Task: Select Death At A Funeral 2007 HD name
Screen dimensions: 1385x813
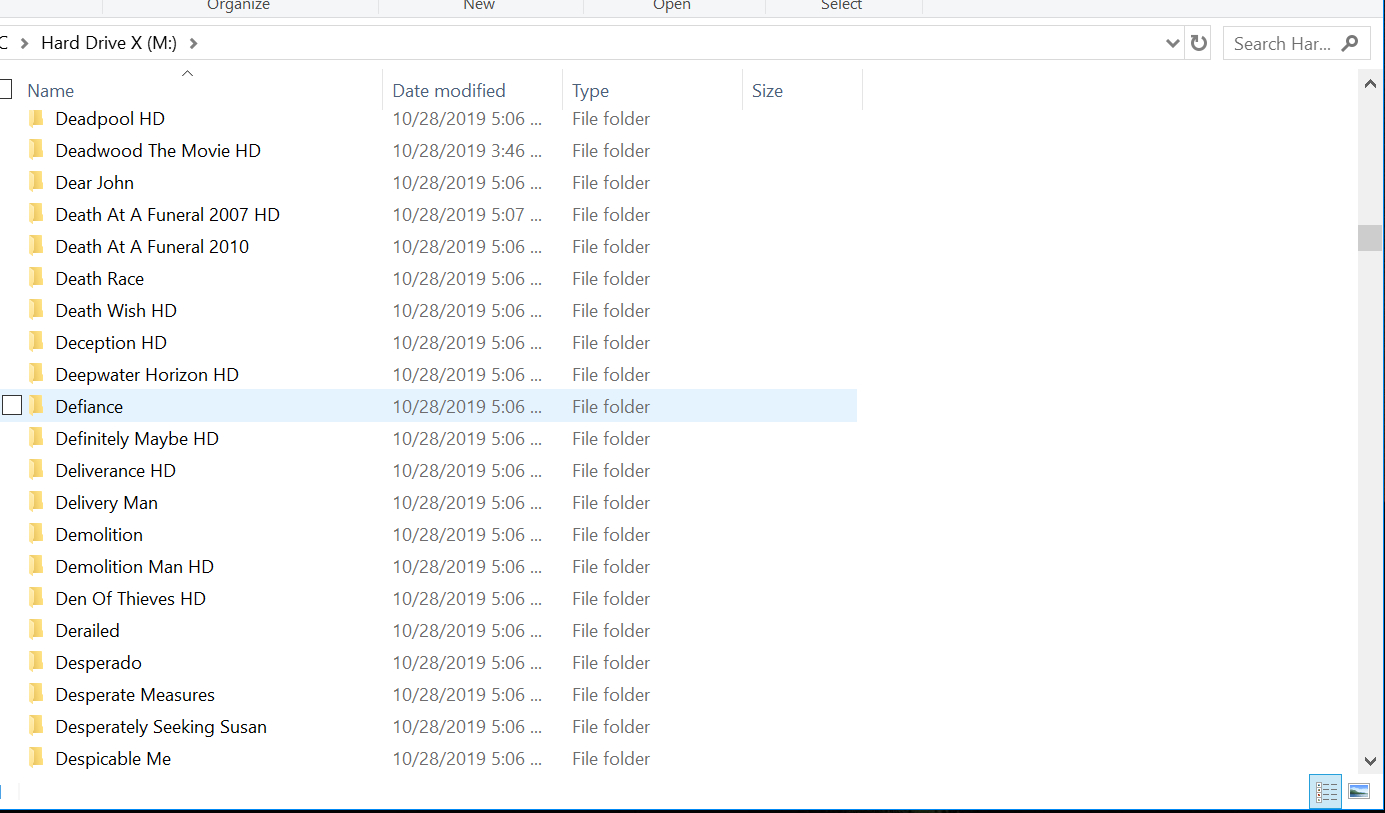Action: point(168,215)
